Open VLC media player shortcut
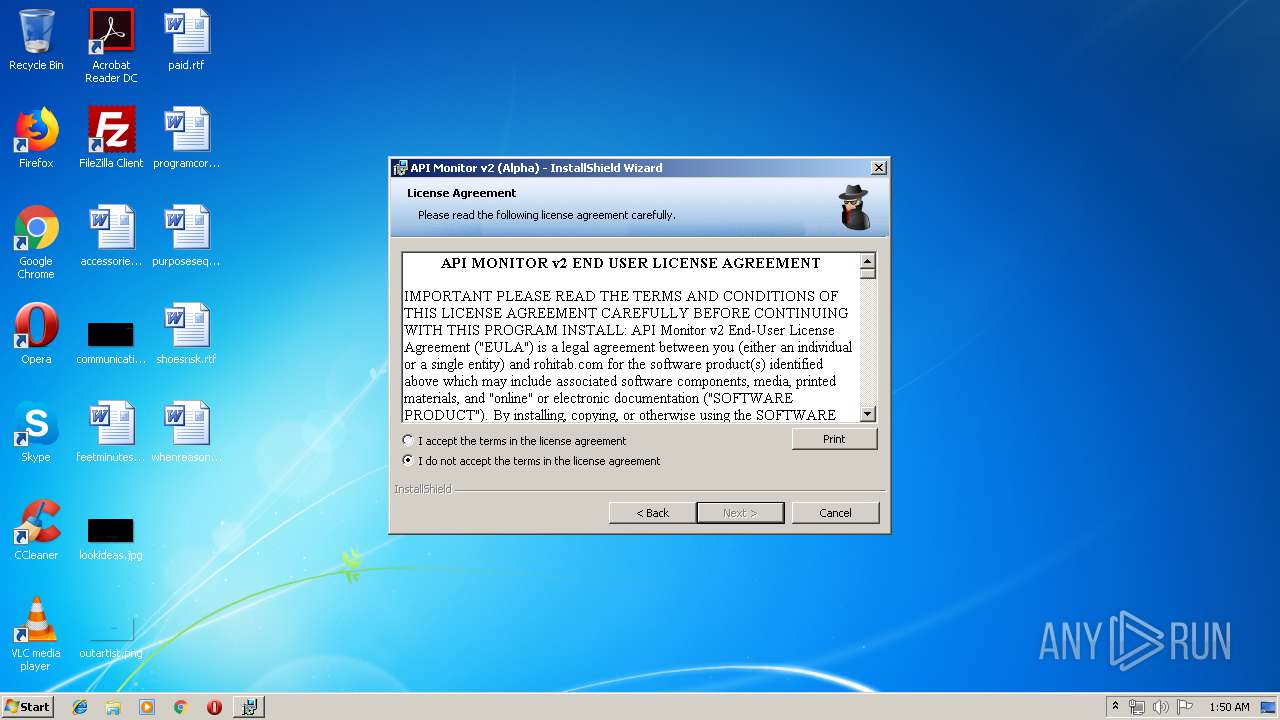1280x720 pixels. (x=36, y=634)
